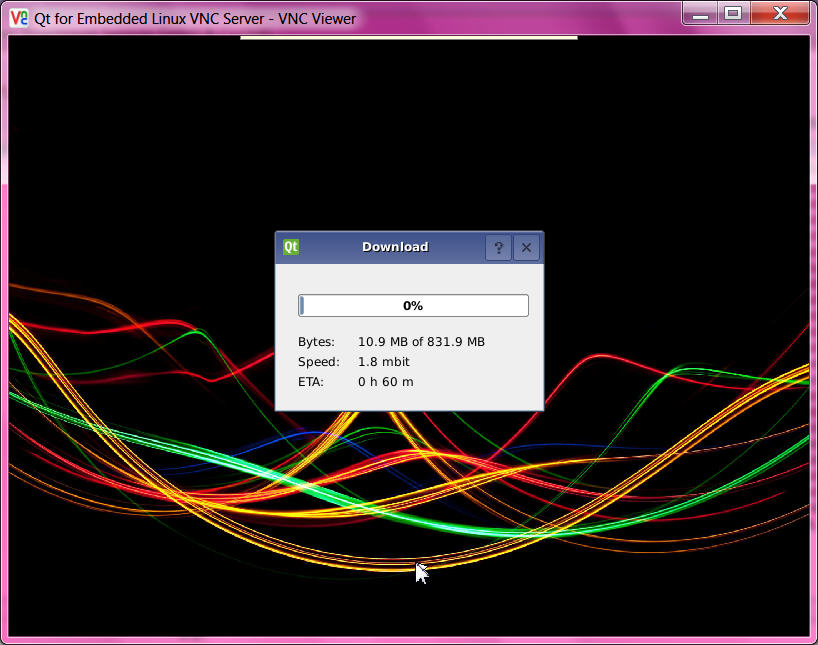Click the Qt logo in Download dialog

pos(291,247)
